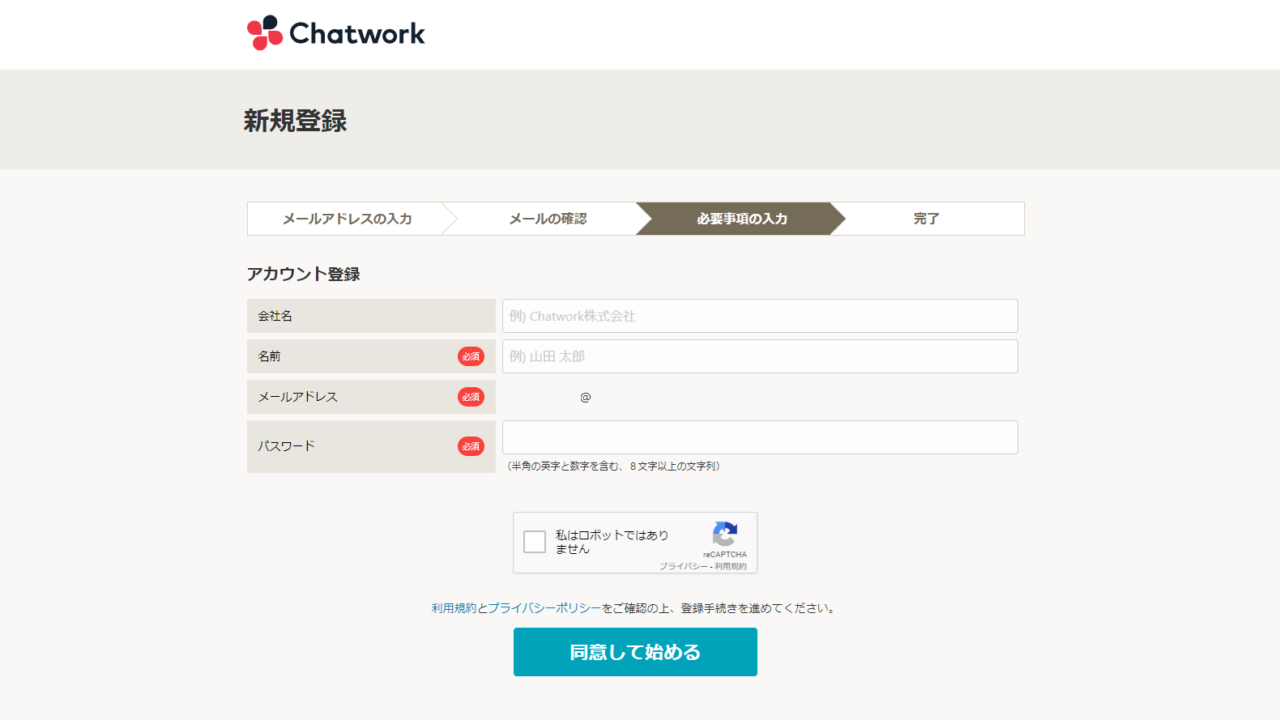
Task: Click the reCAPTCHA logo icon
Action: tap(725, 534)
